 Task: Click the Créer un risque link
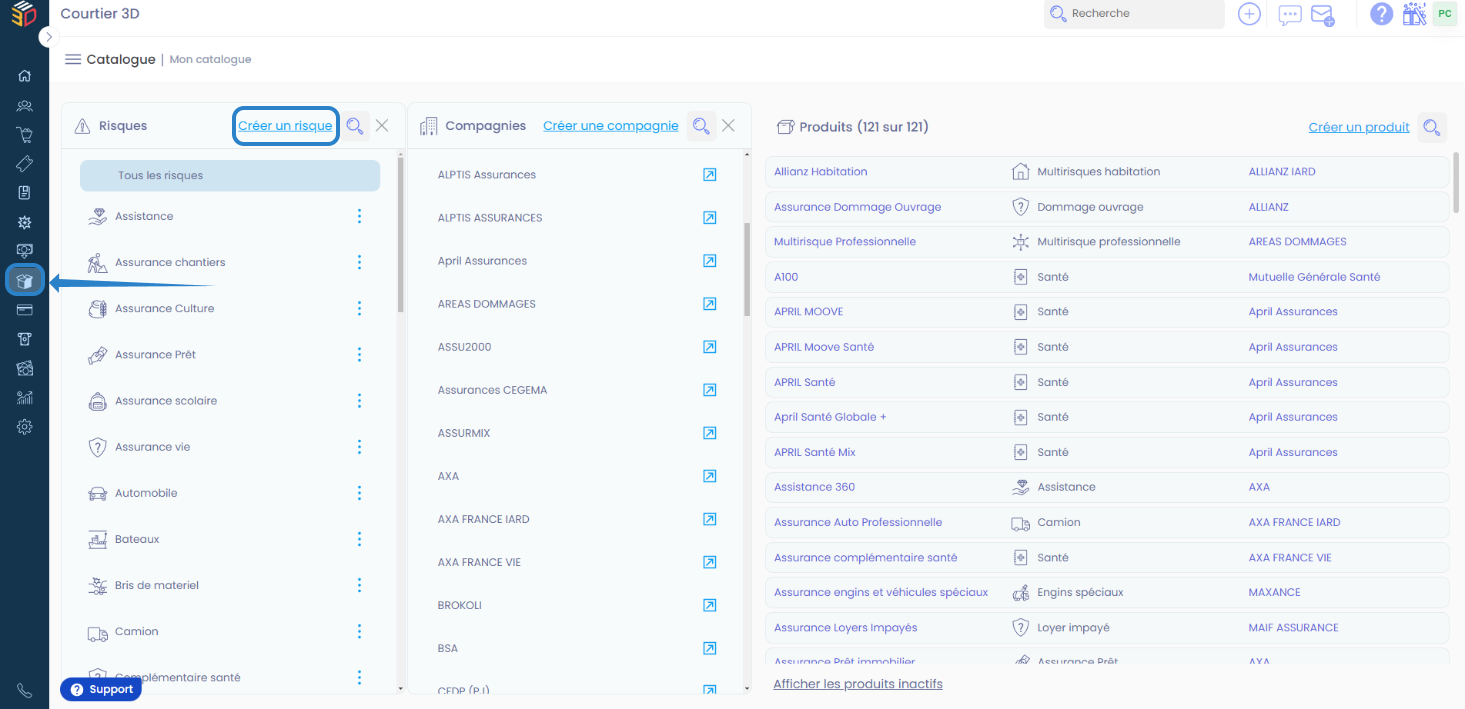[285, 126]
